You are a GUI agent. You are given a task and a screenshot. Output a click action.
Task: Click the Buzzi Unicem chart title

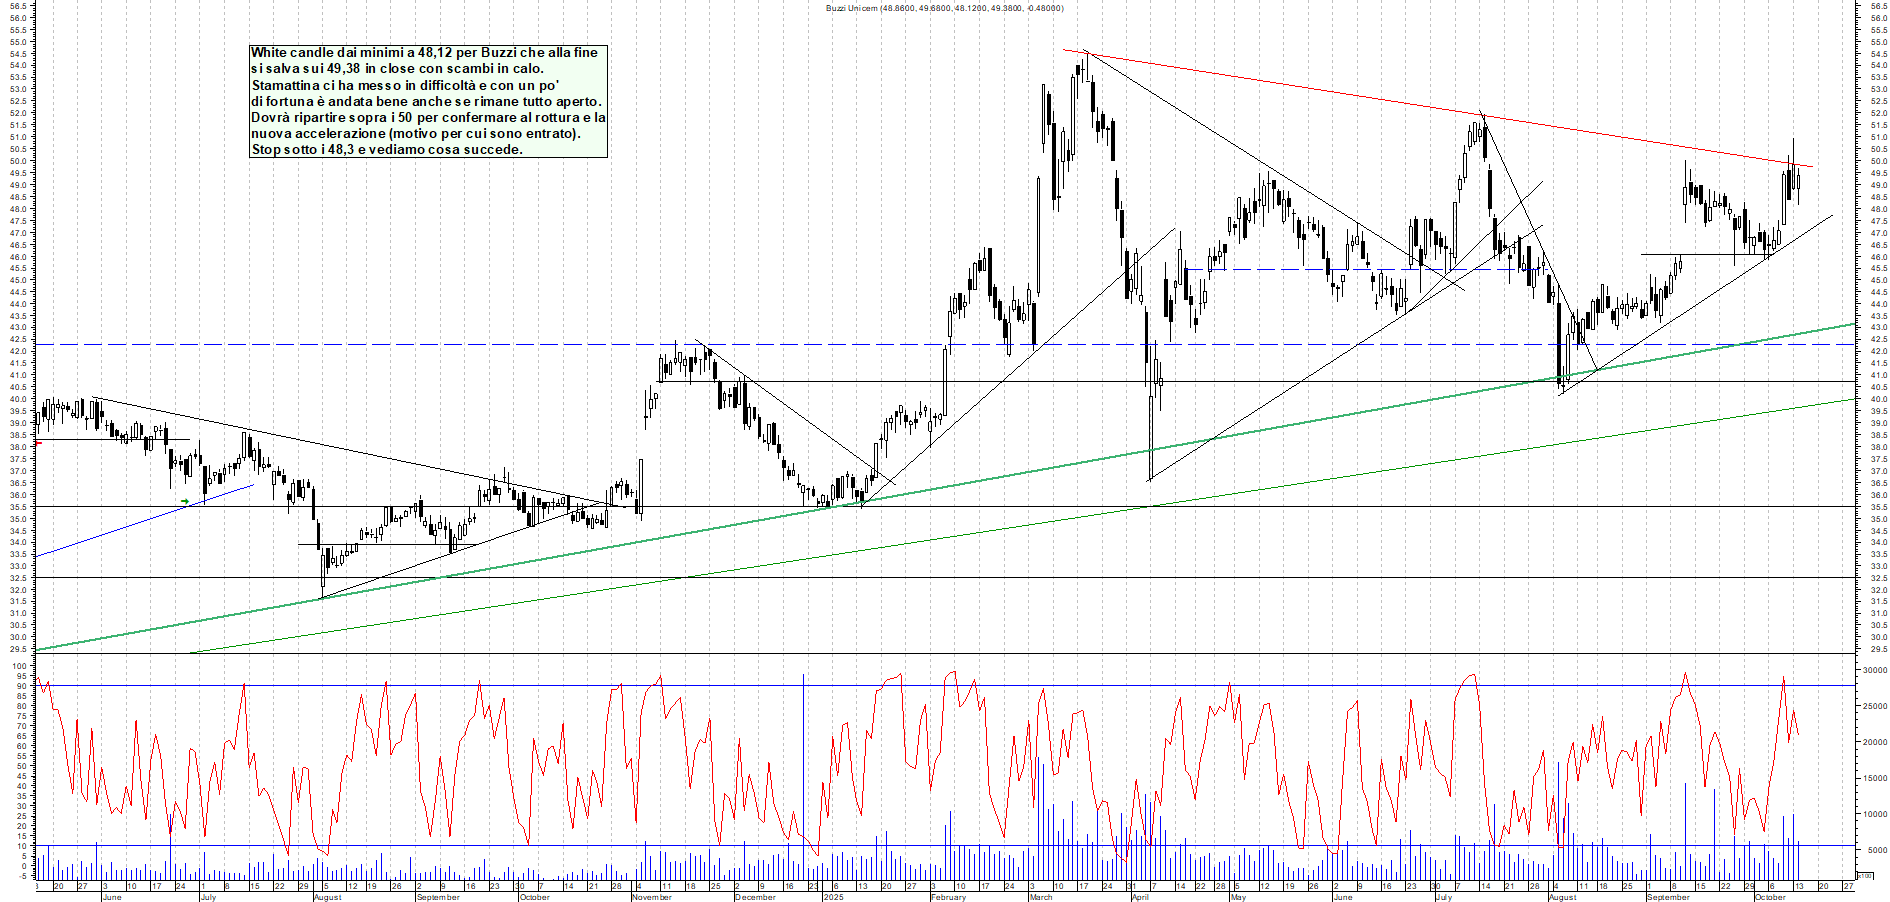point(944,8)
